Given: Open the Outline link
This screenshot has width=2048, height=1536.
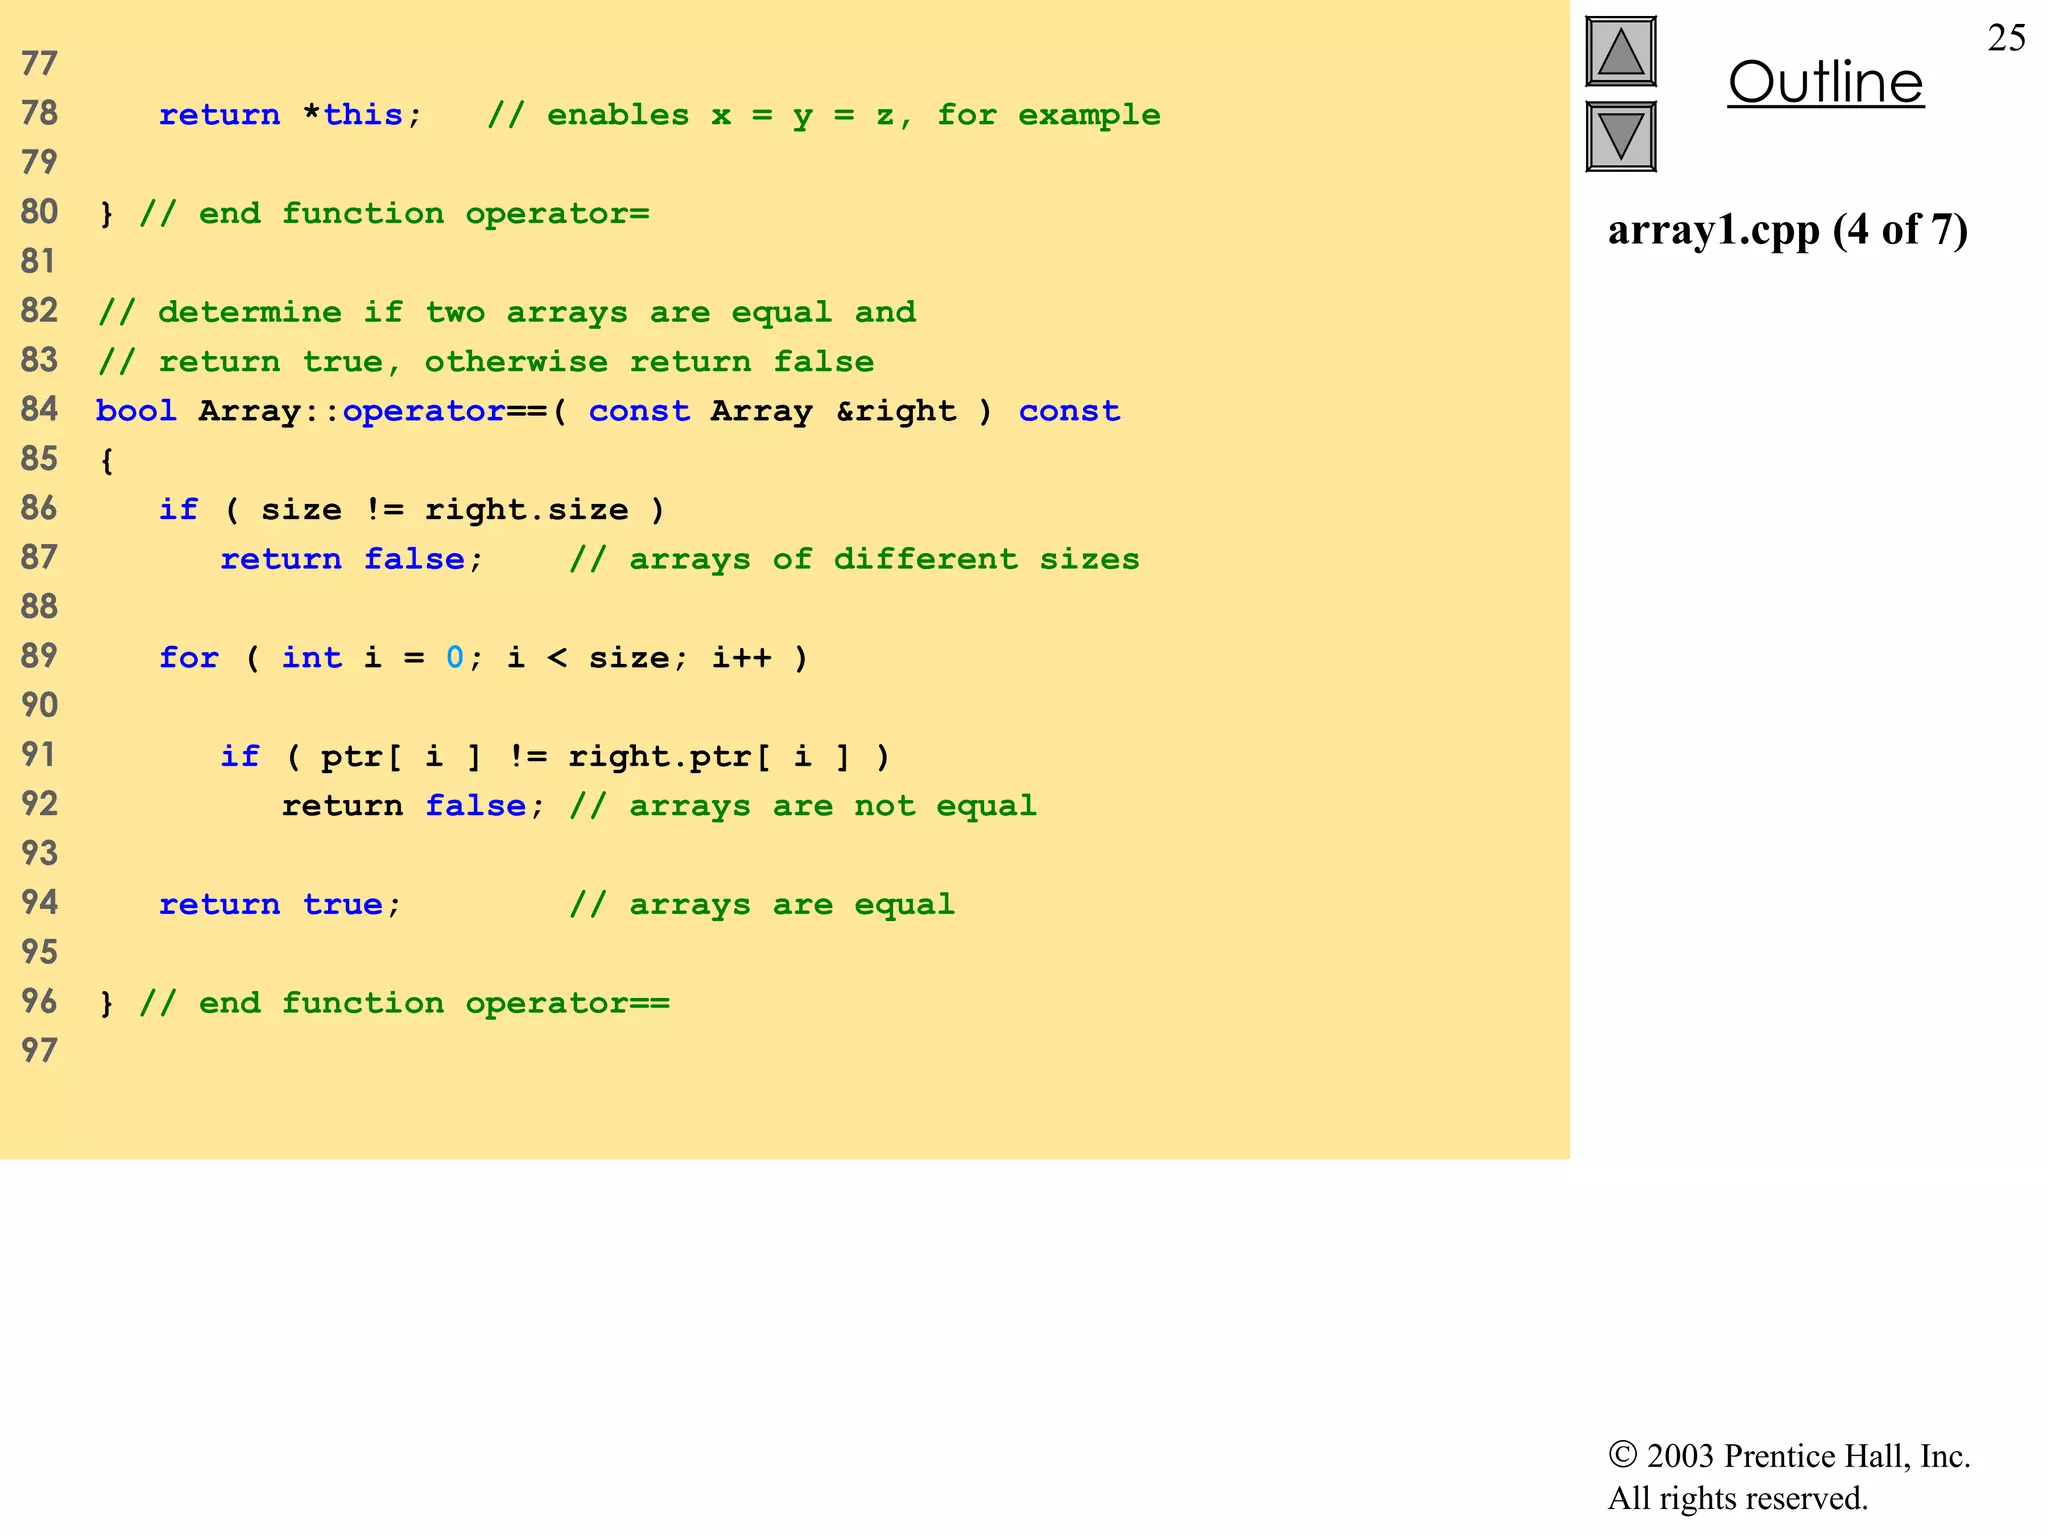Looking at the screenshot, I should click(1825, 82).
